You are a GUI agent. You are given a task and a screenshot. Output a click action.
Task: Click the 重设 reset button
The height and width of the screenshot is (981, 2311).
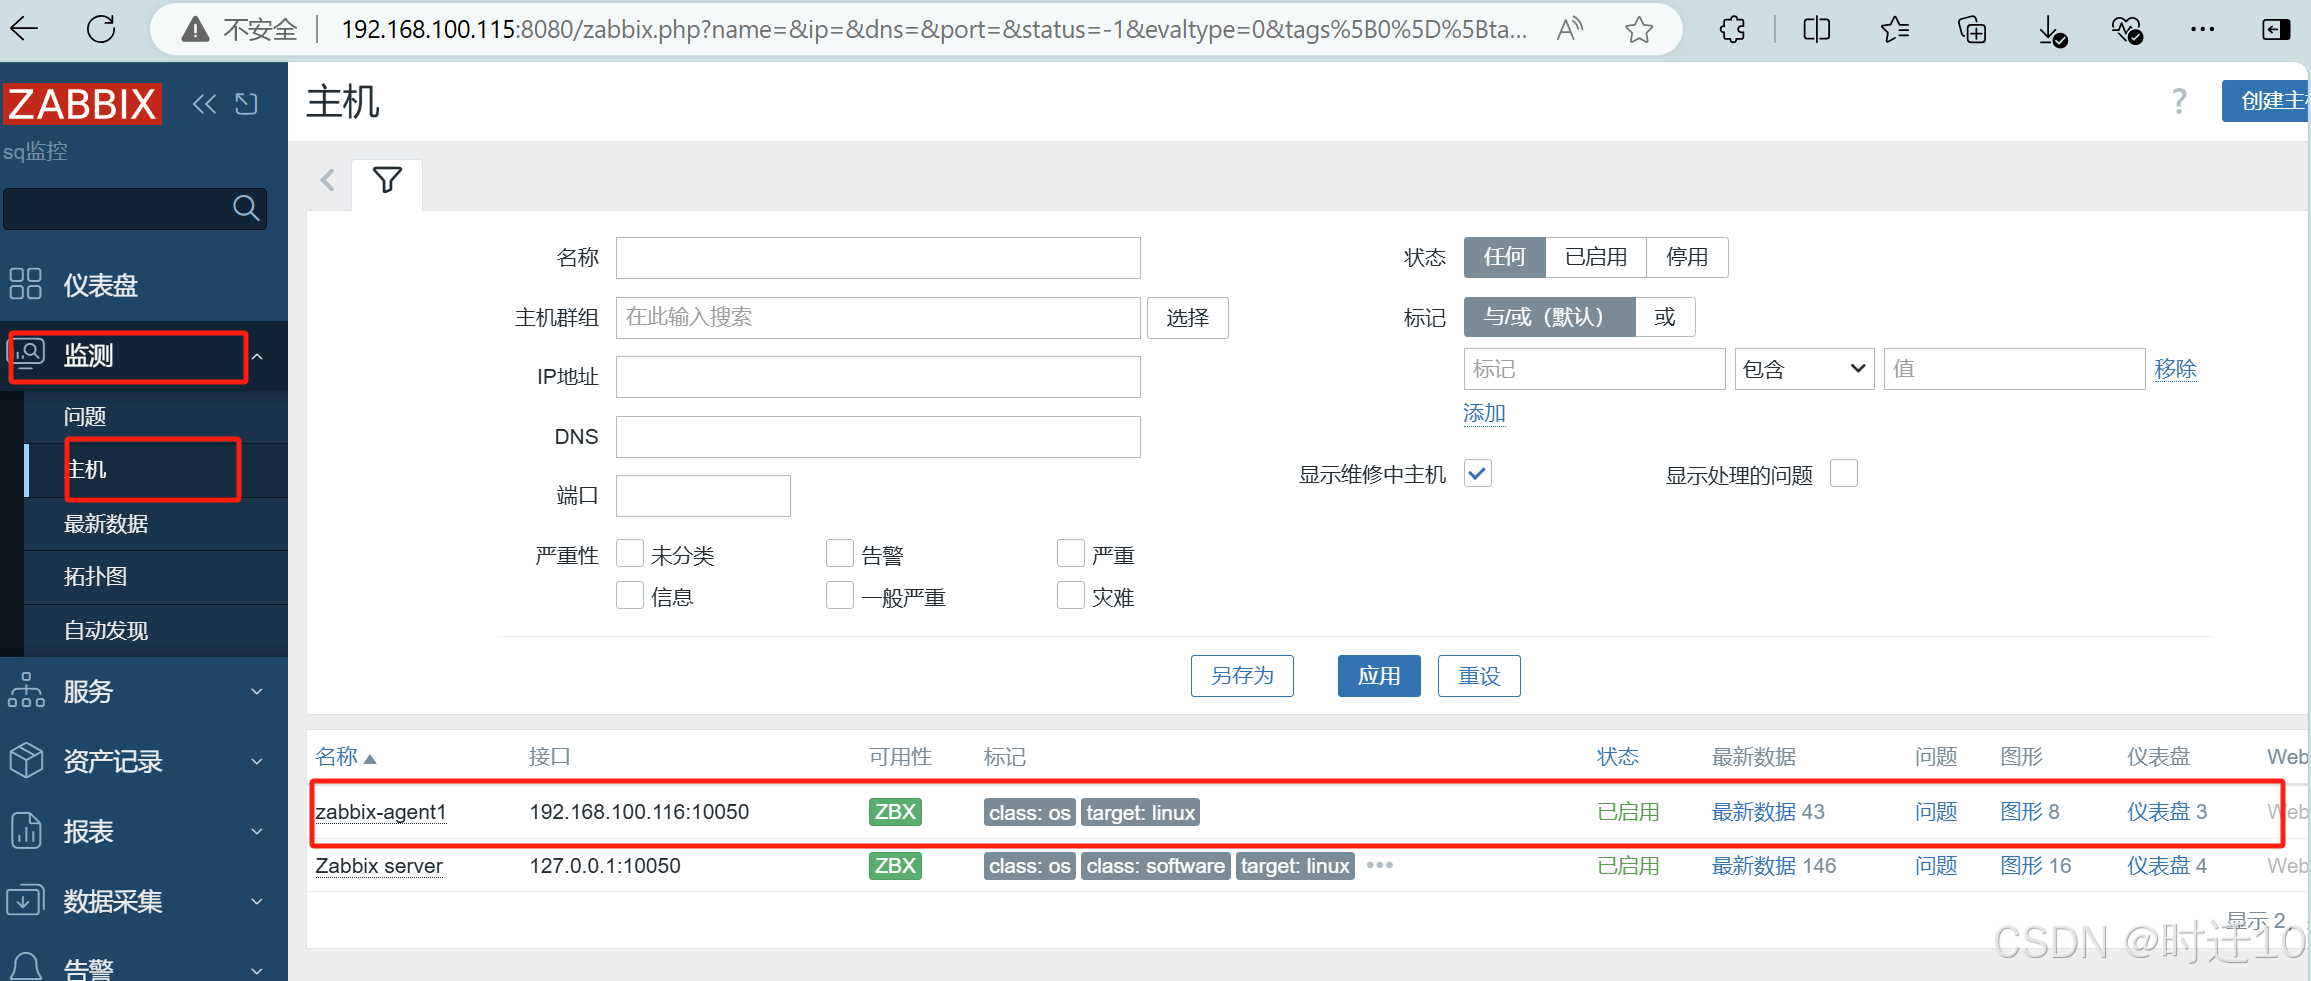pyautogui.click(x=1479, y=676)
